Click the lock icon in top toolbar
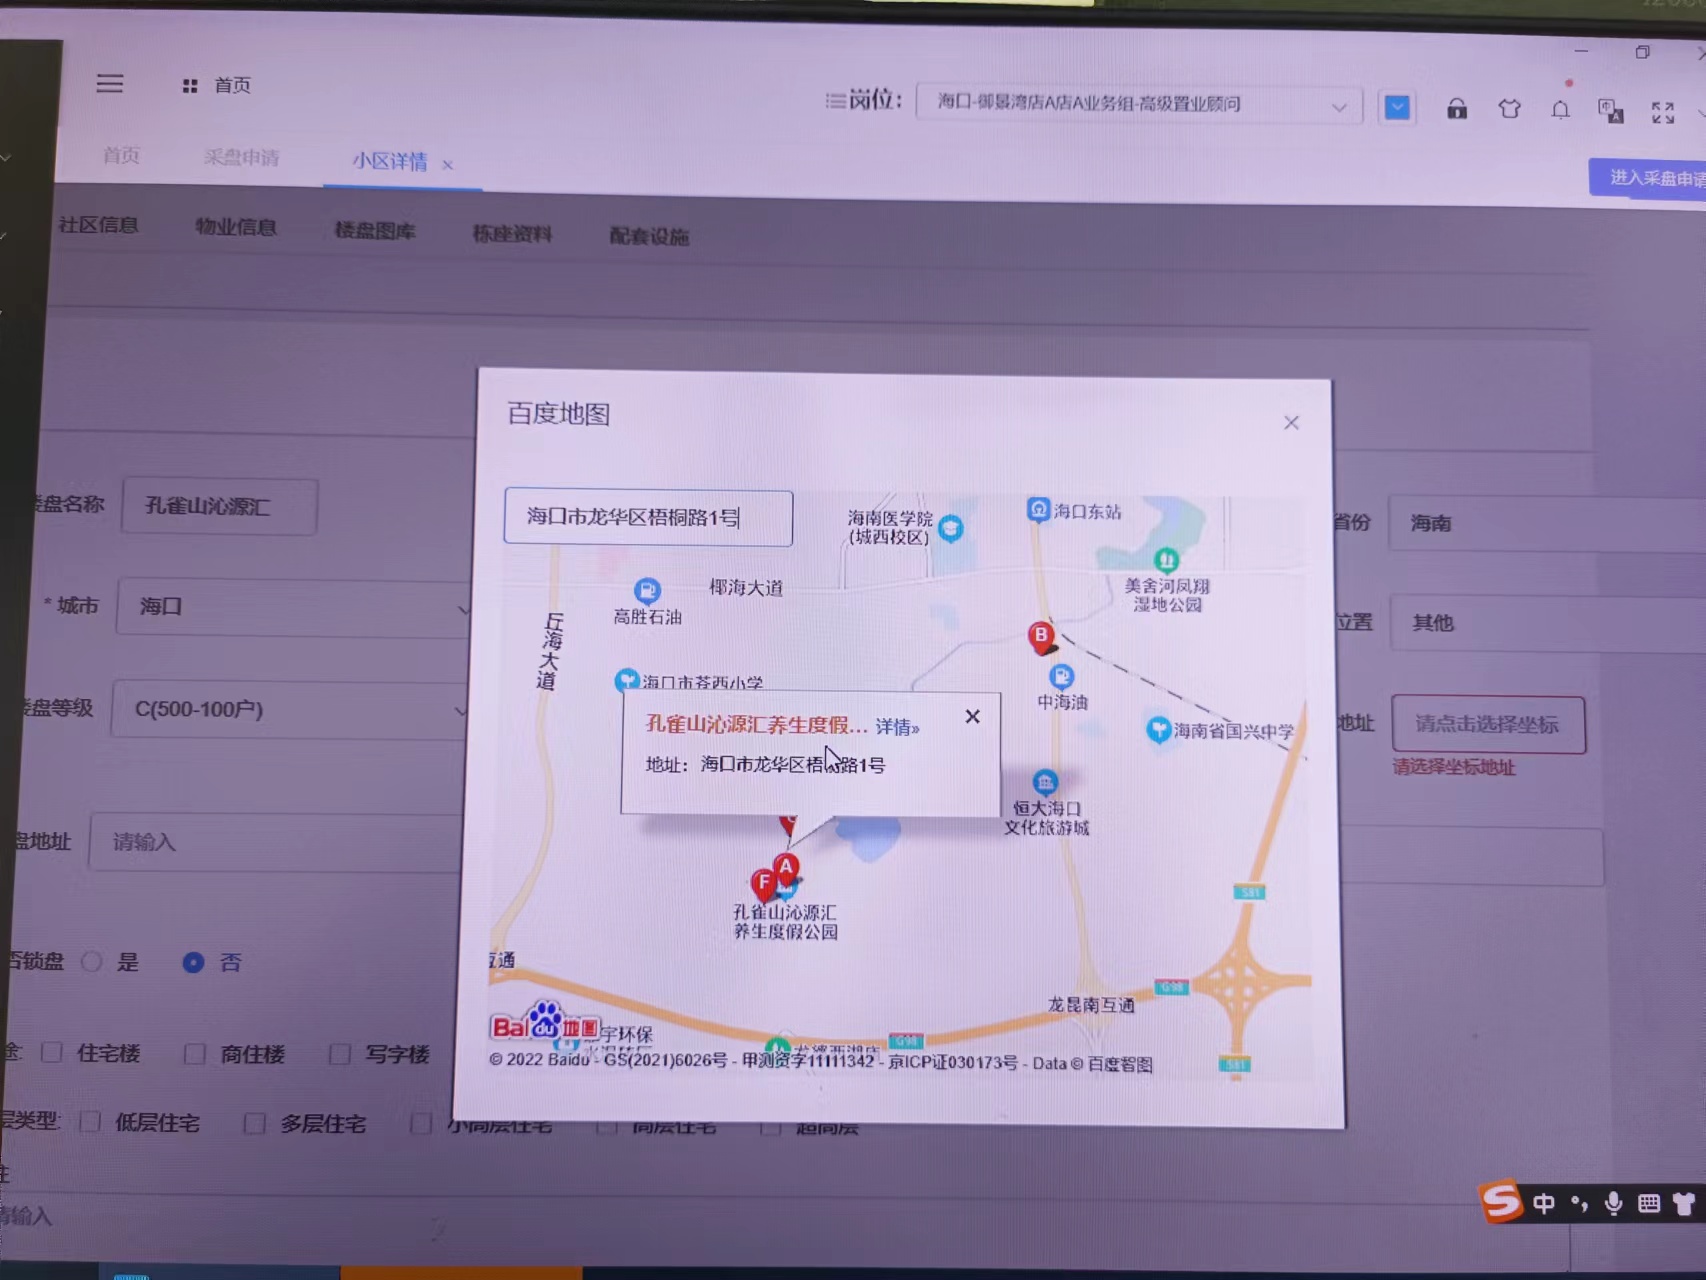This screenshot has width=1706, height=1280. coord(1457,109)
